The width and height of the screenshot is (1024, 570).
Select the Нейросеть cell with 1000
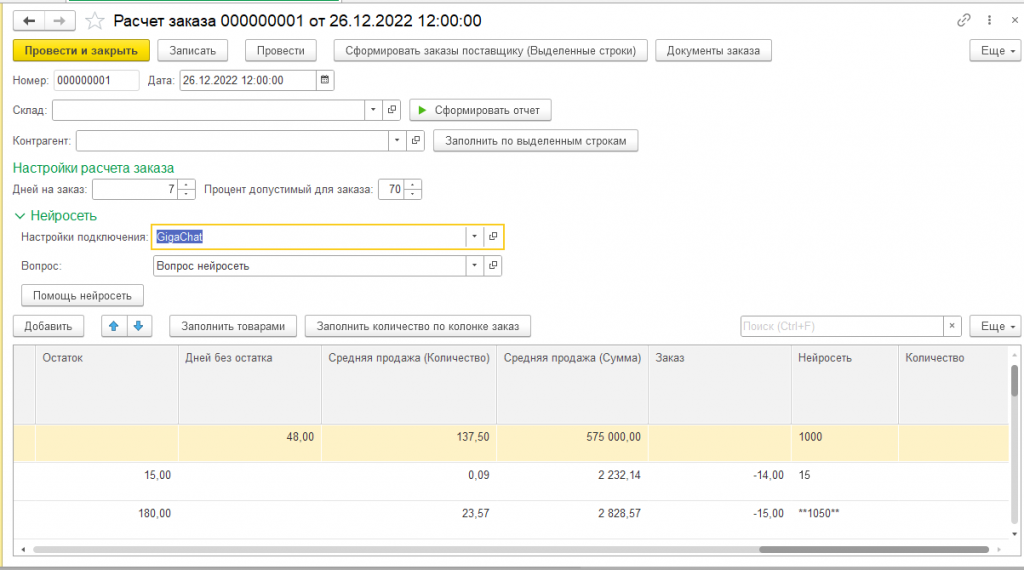(844, 443)
